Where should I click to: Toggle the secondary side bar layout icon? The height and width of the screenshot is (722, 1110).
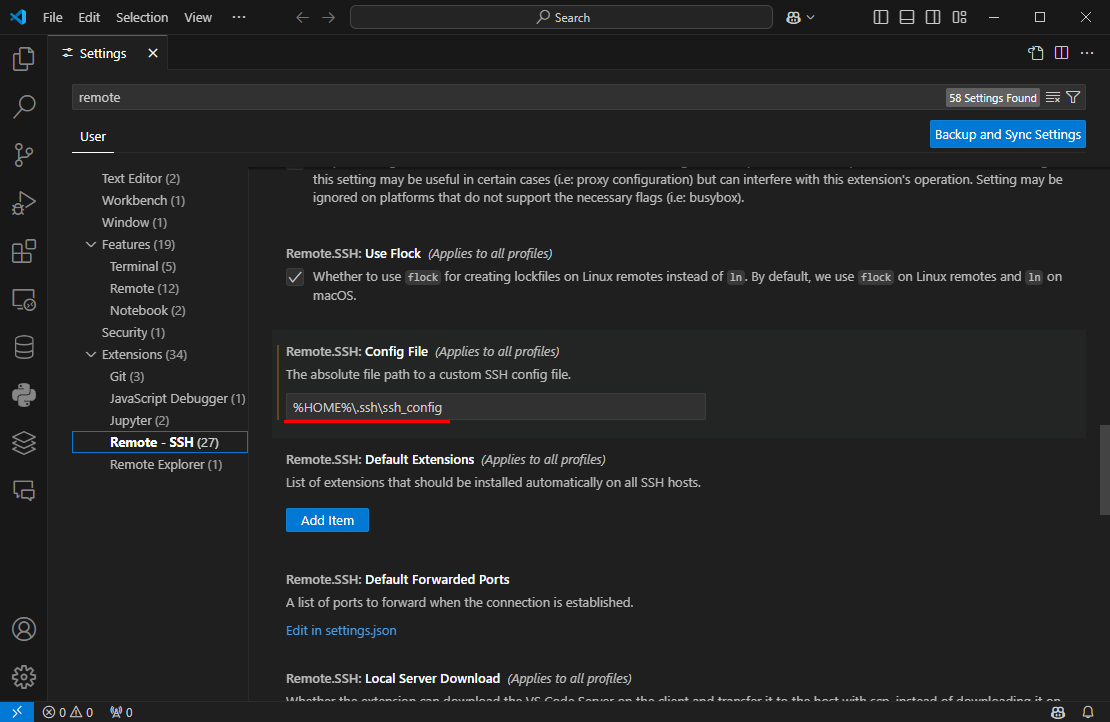coord(933,18)
